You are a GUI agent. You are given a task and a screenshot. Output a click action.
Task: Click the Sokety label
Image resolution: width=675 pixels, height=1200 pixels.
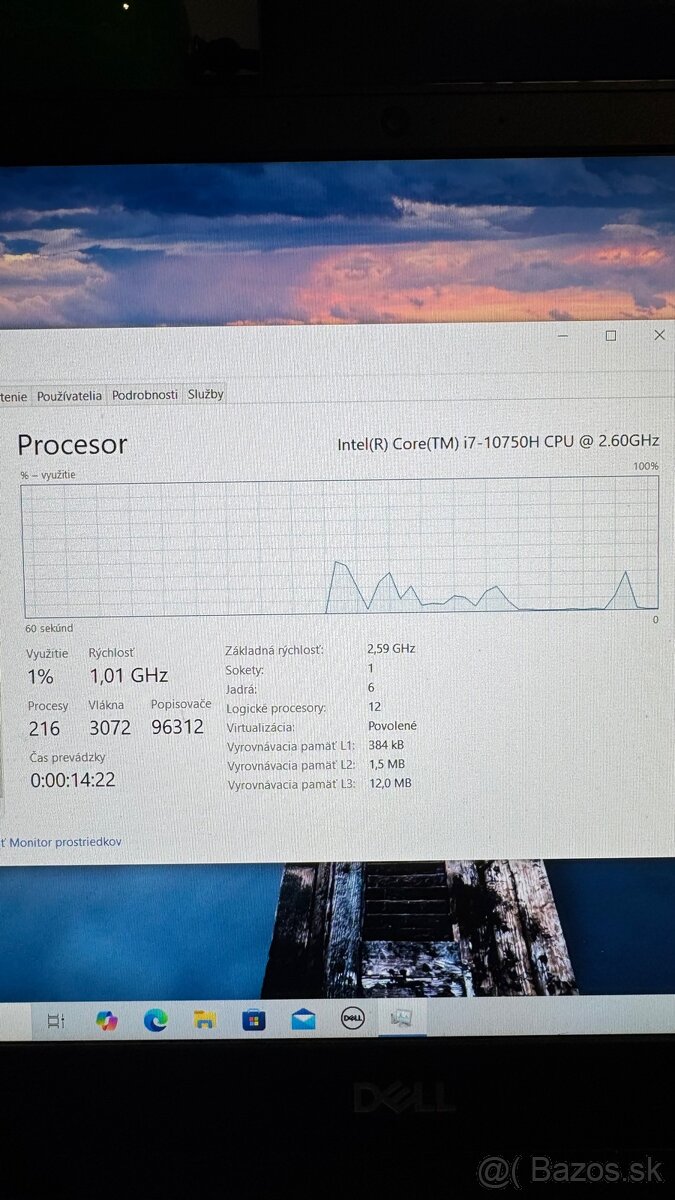(x=244, y=669)
